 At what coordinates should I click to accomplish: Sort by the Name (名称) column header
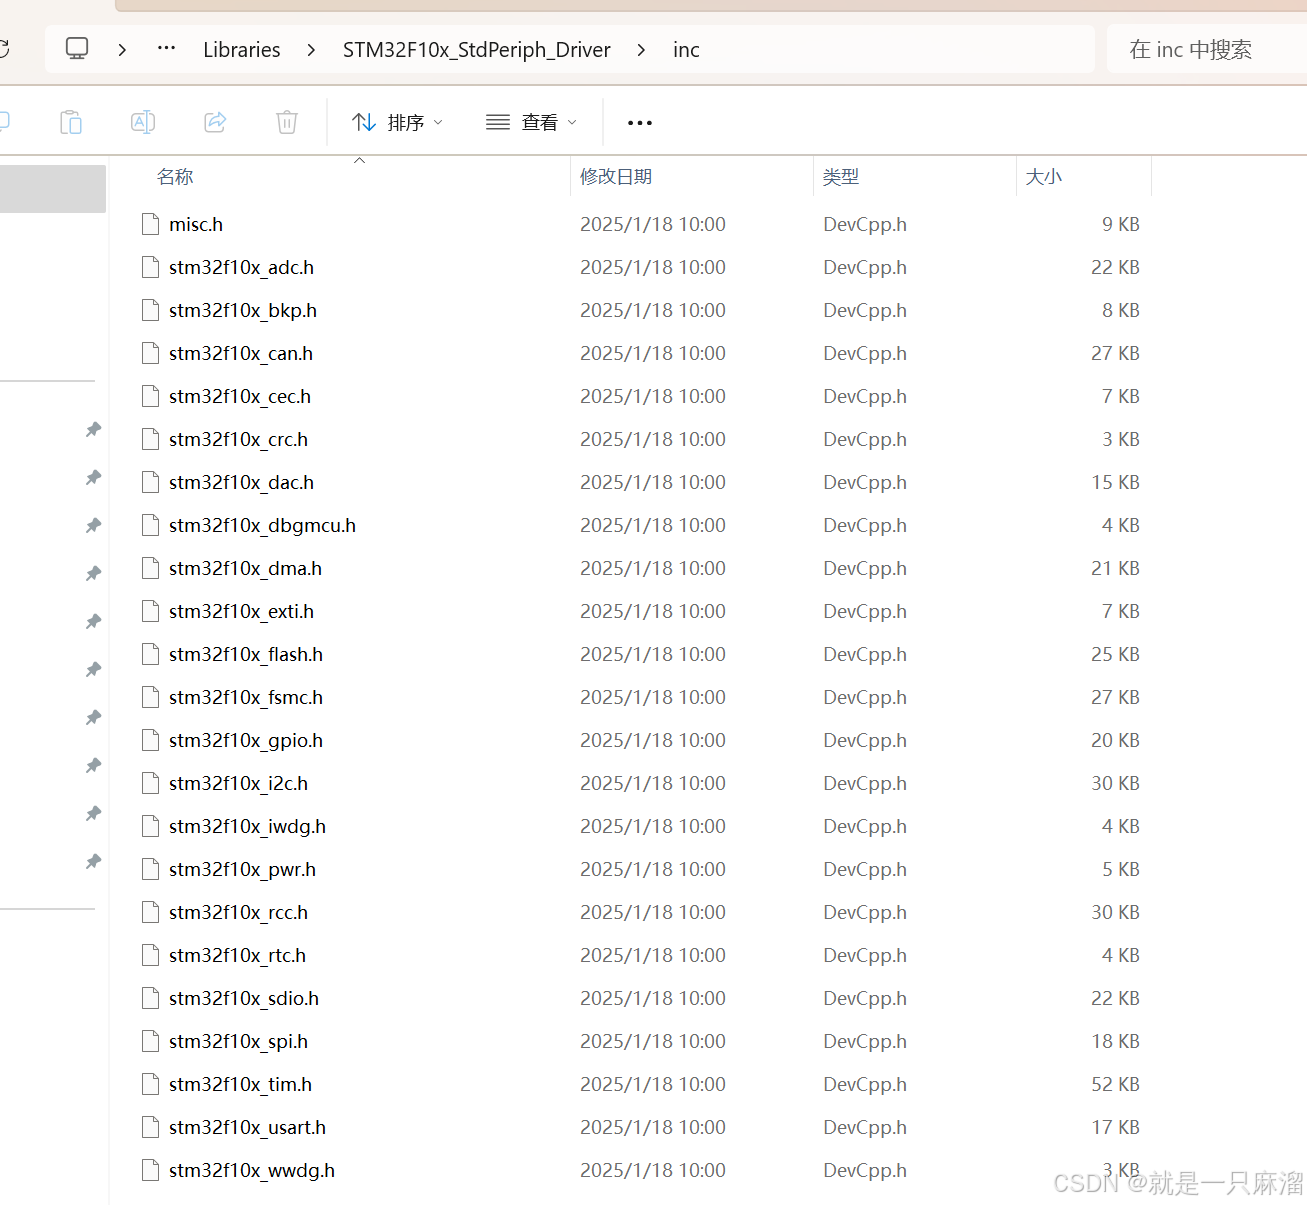(175, 177)
